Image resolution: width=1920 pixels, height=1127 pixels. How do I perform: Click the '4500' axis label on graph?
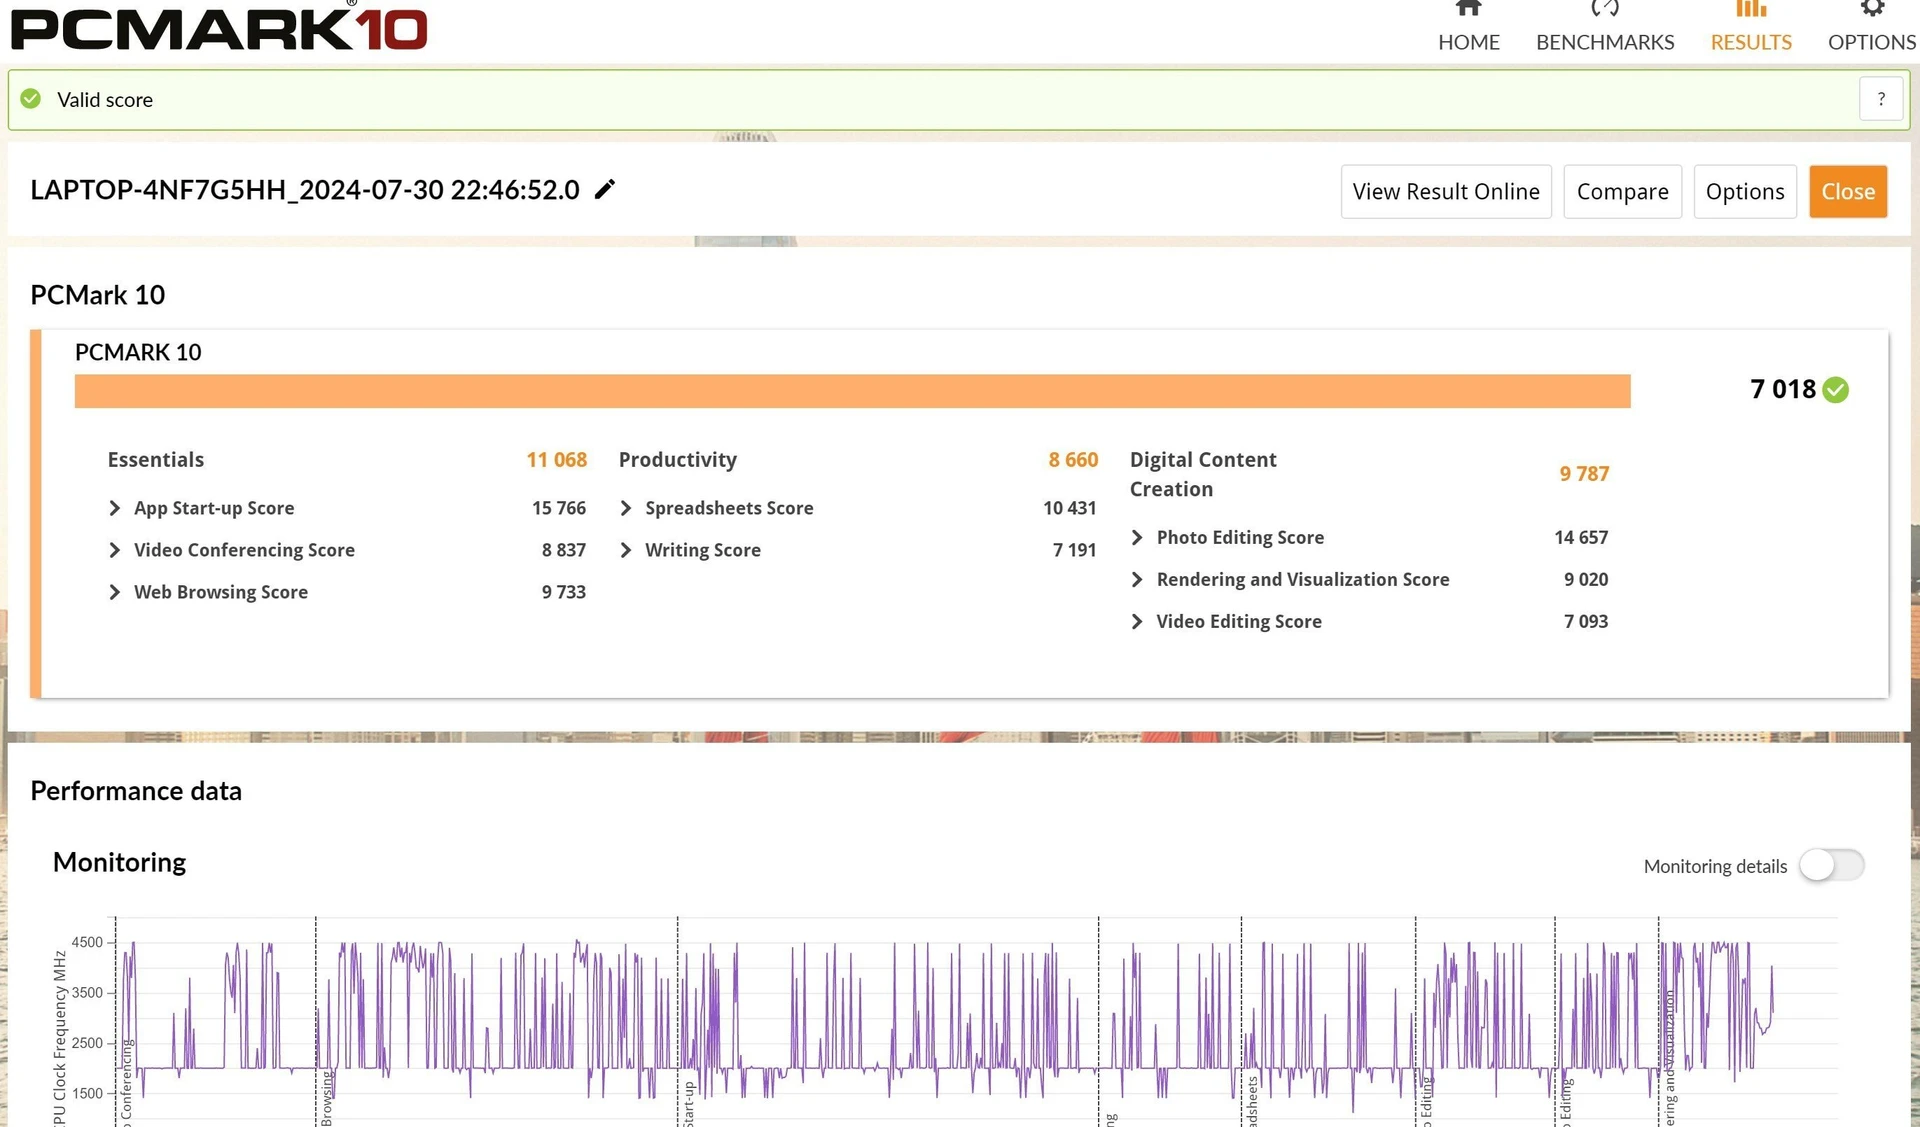click(87, 942)
